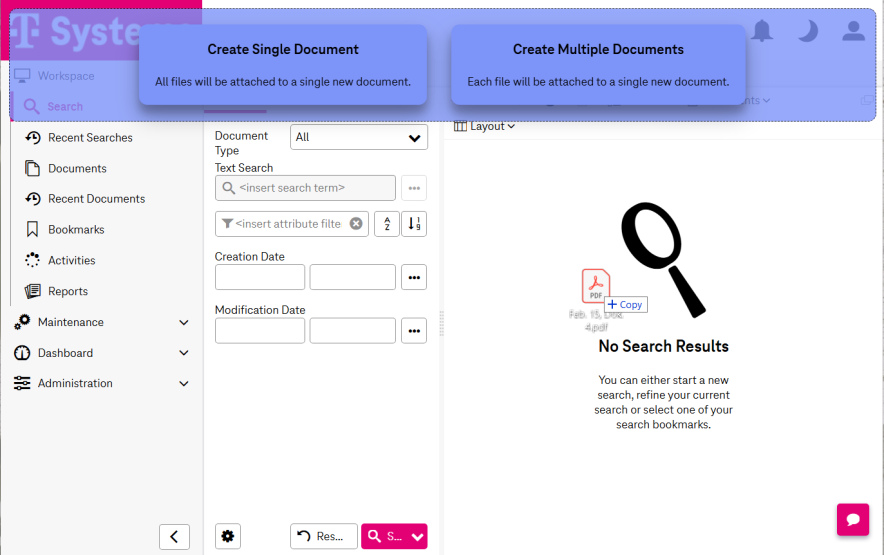Viewport: 884px width, 555px height.
Task: Choose Create Single Document option
Action: coord(283,64)
